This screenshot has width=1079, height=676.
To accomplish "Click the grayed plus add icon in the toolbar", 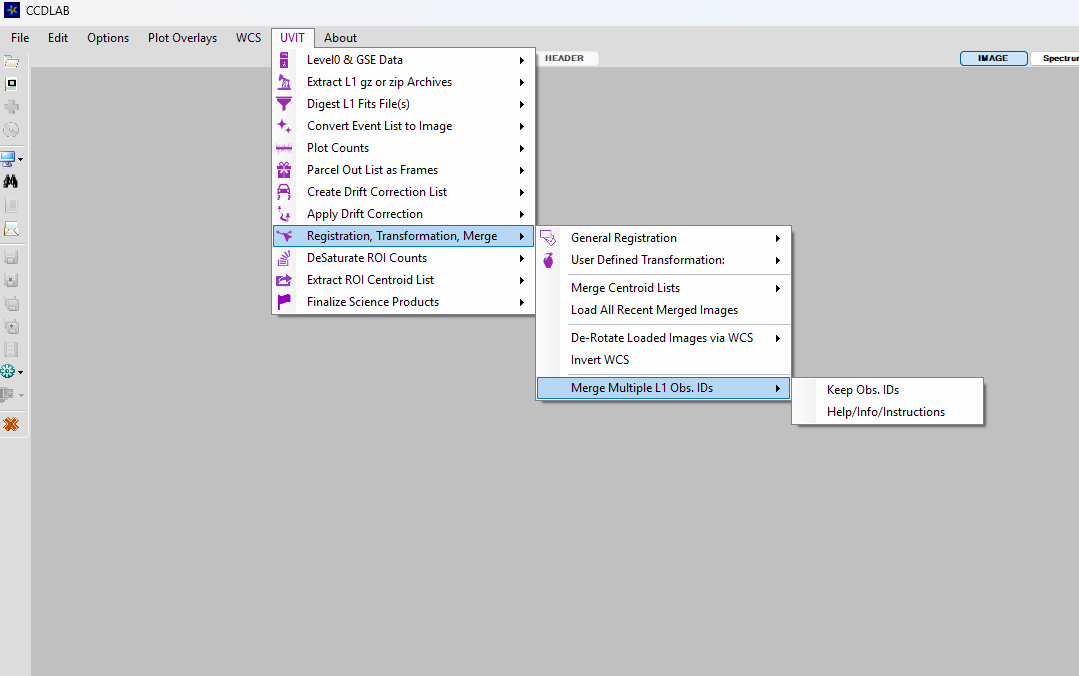I will (x=11, y=107).
